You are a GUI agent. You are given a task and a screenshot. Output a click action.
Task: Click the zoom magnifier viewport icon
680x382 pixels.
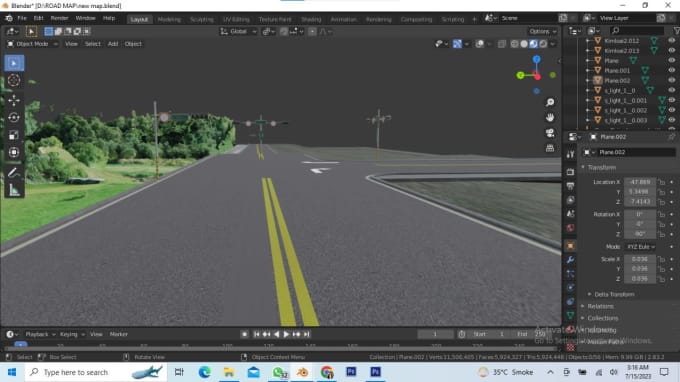[550, 102]
